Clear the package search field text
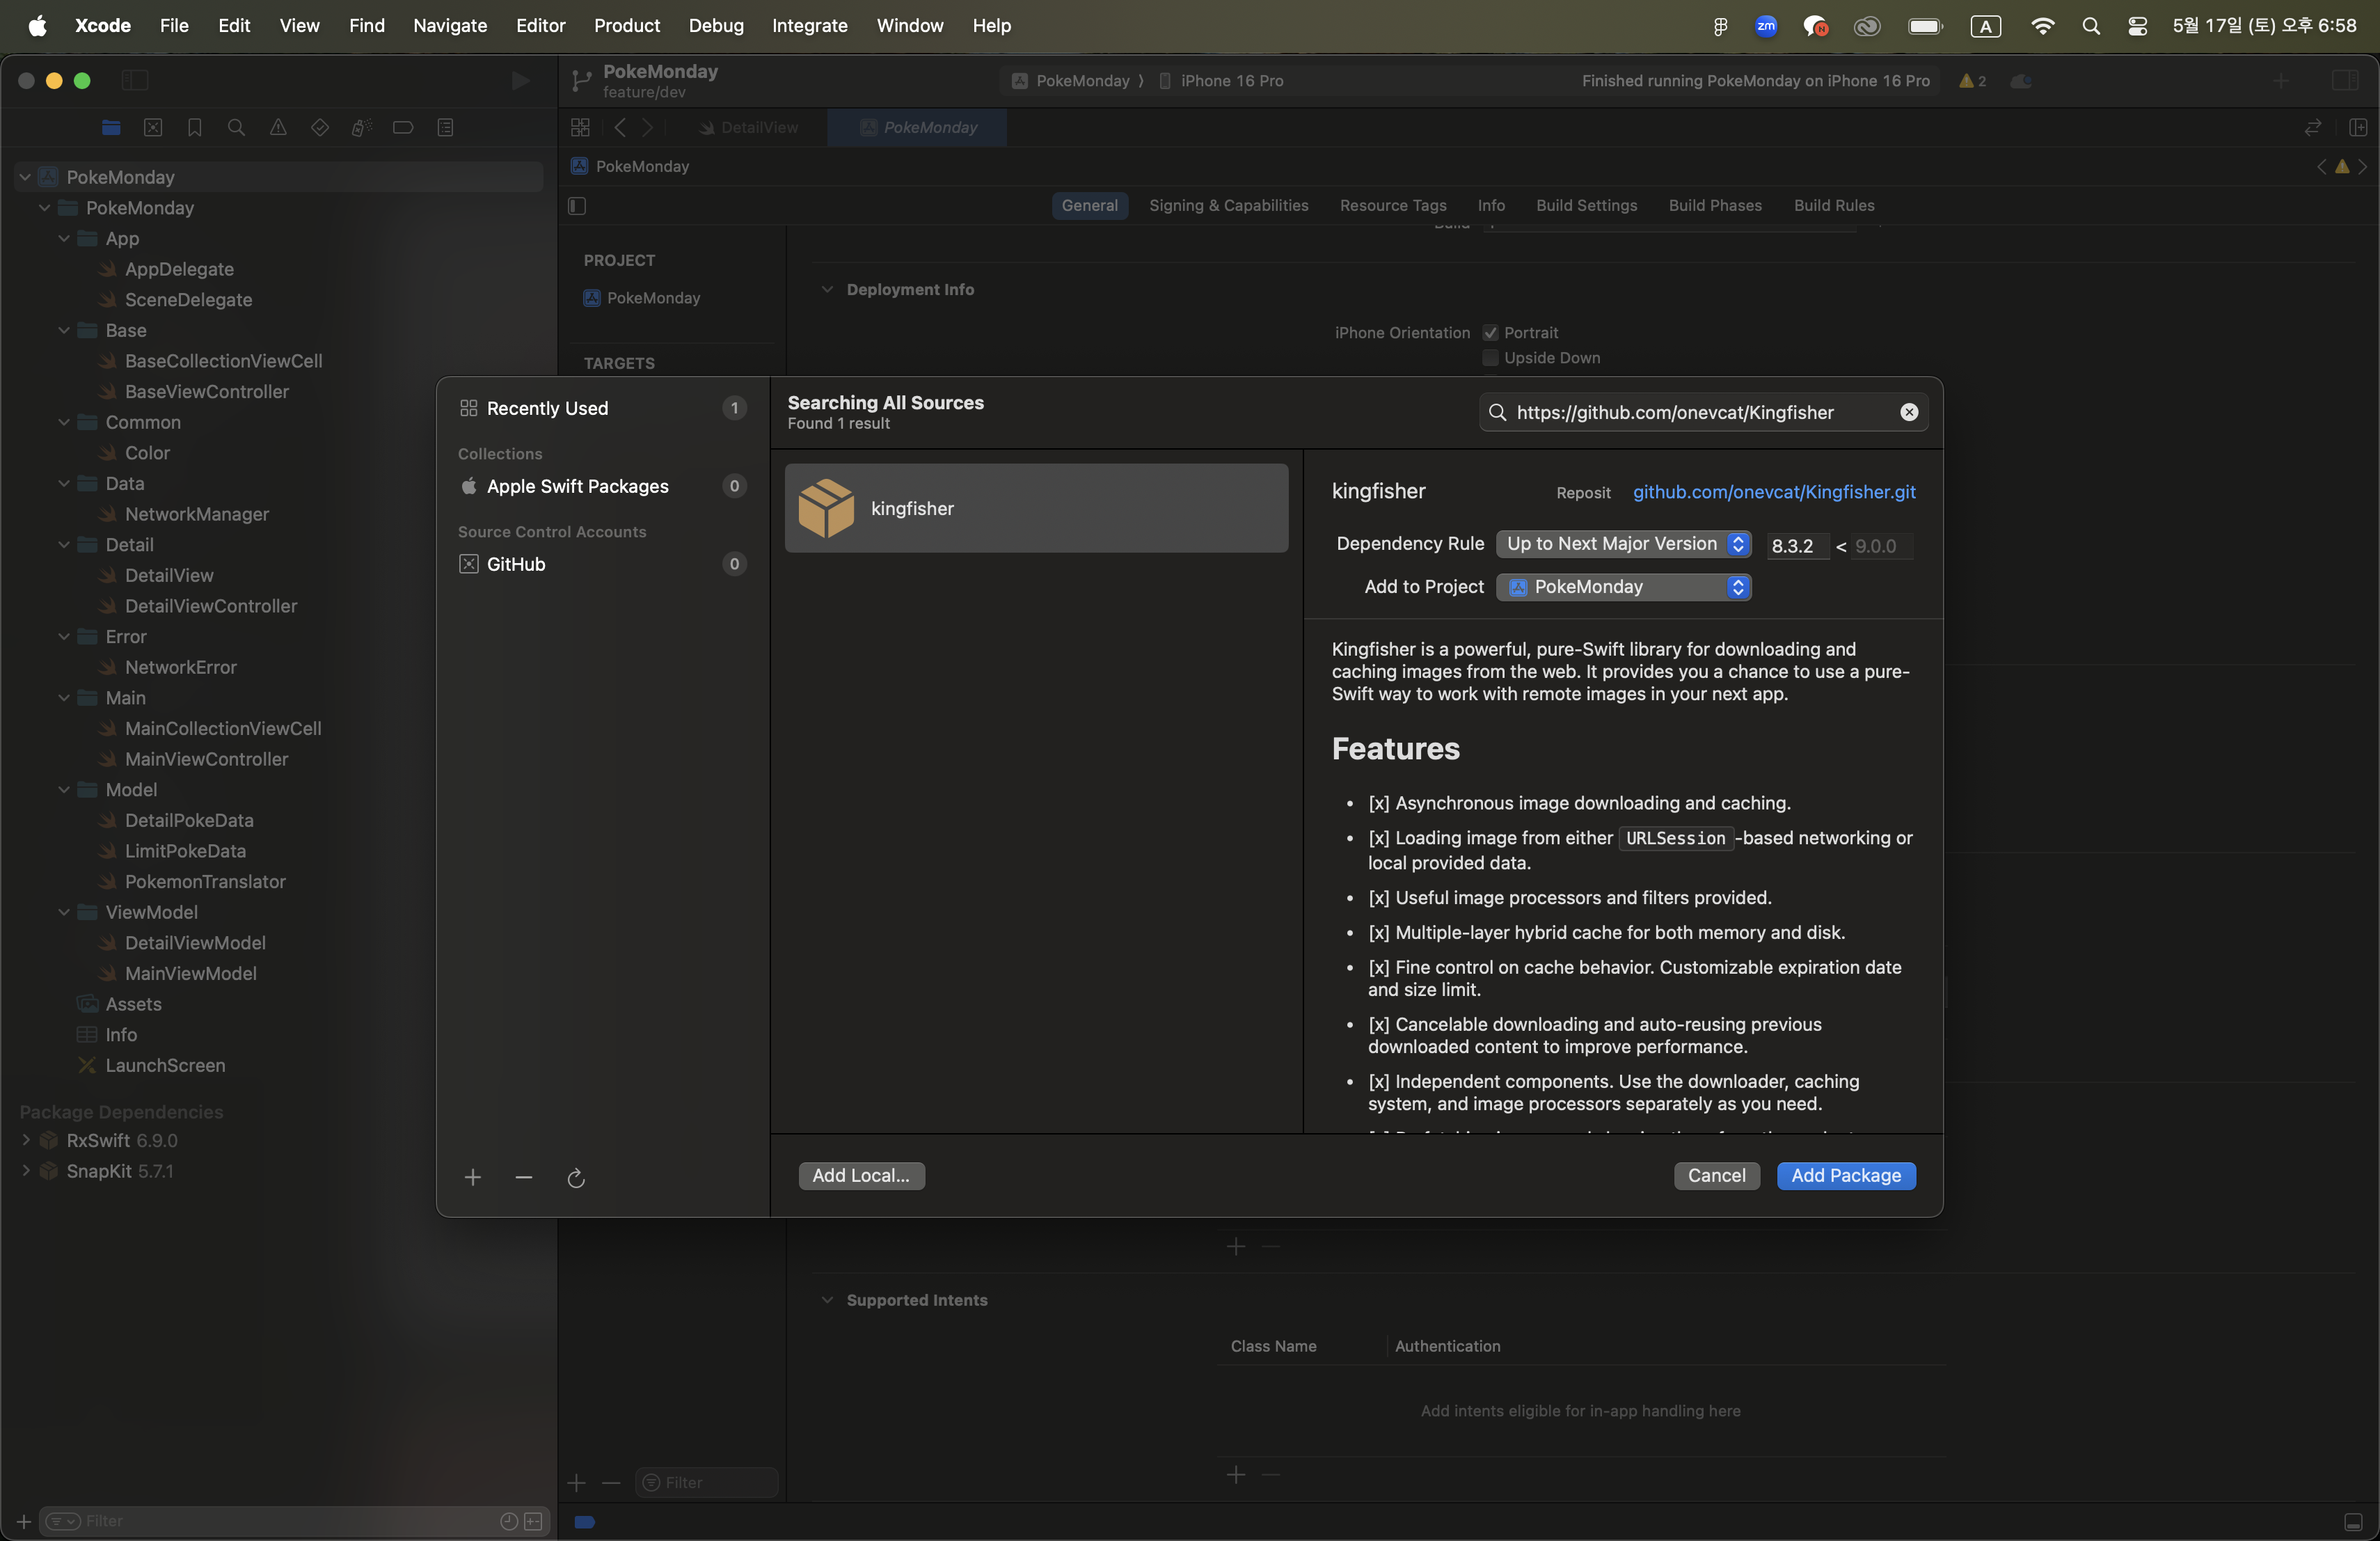The width and height of the screenshot is (2380, 1541). (1908, 412)
